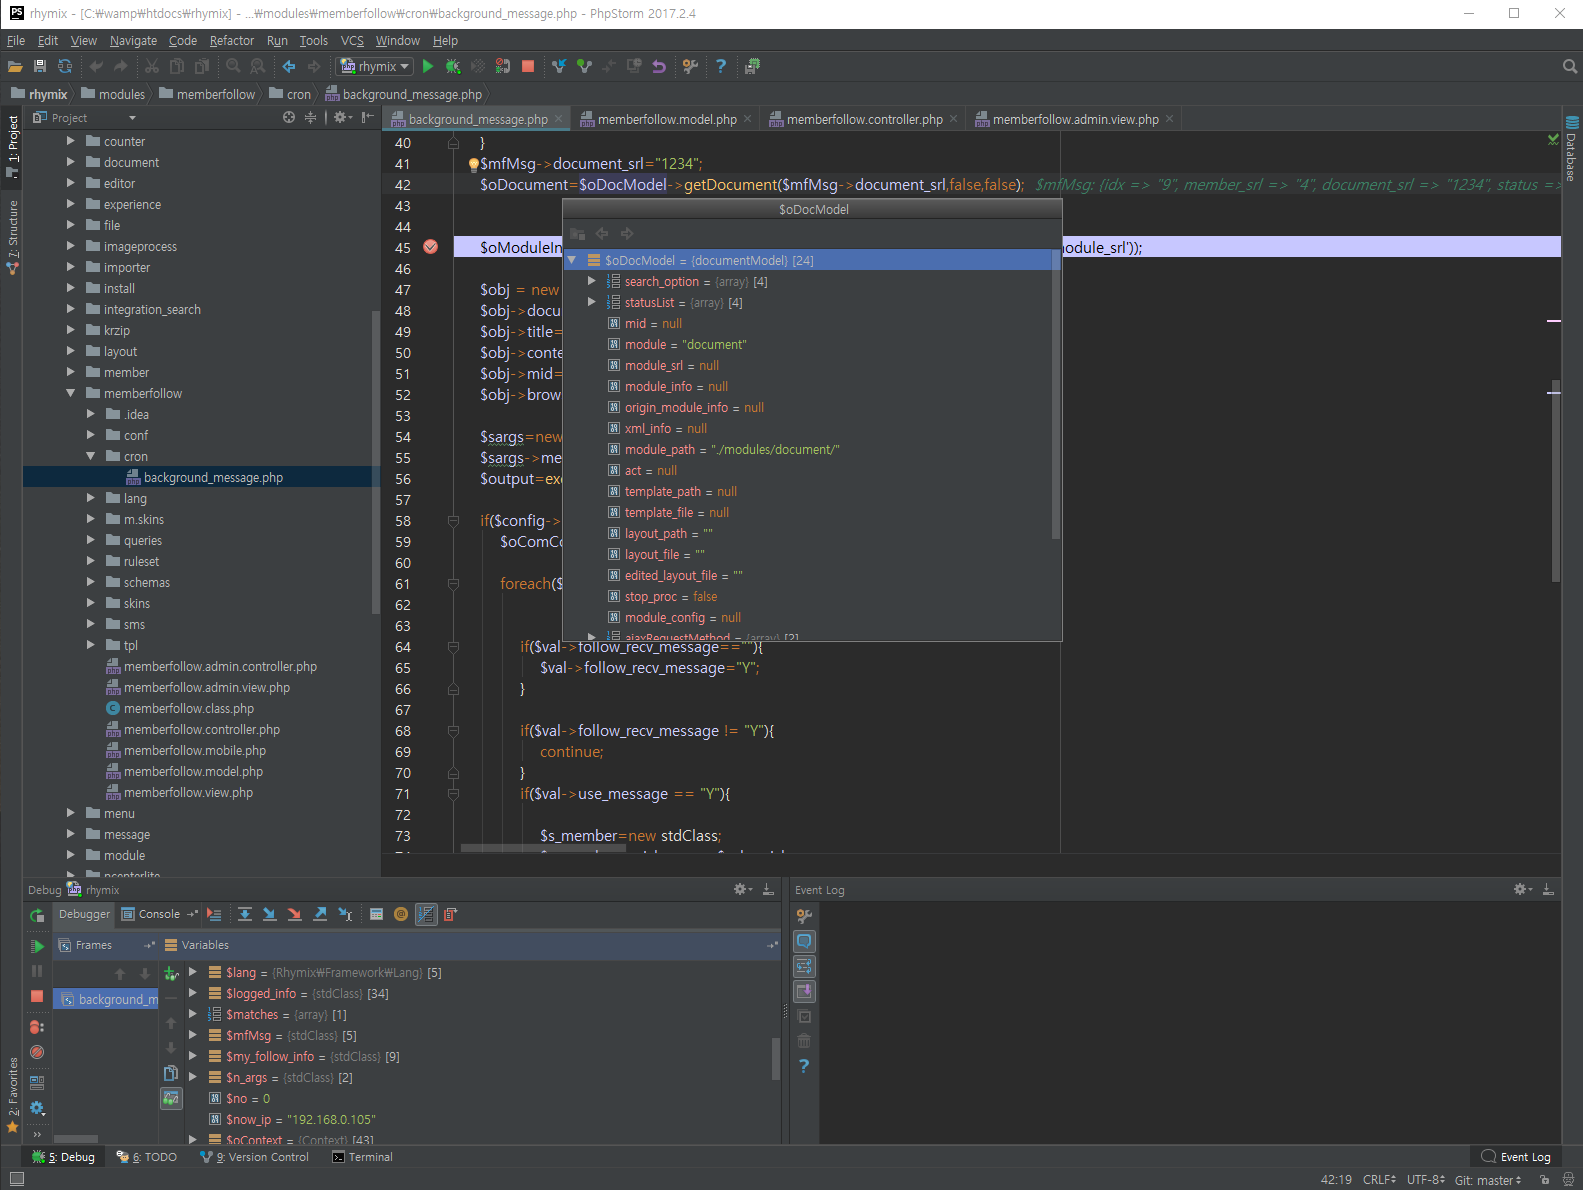The width and height of the screenshot is (1583, 1190).
Task: Click the Save All disk icon
Action: pos(40,66)
